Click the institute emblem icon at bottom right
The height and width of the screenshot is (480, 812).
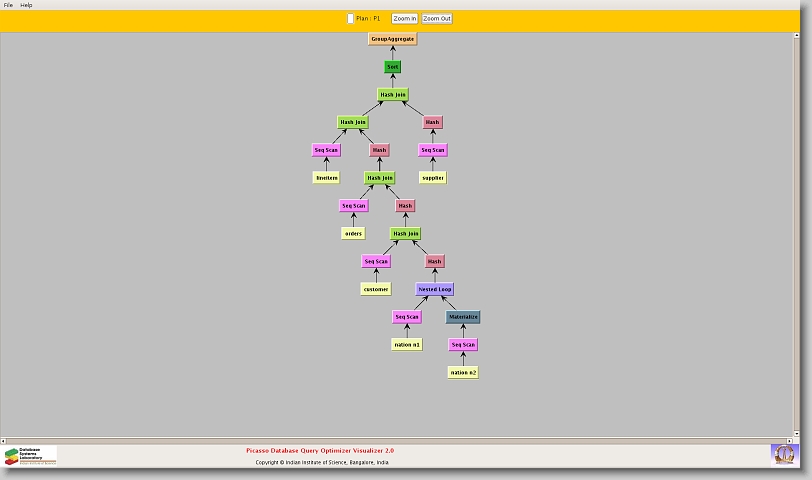point(784,455)
